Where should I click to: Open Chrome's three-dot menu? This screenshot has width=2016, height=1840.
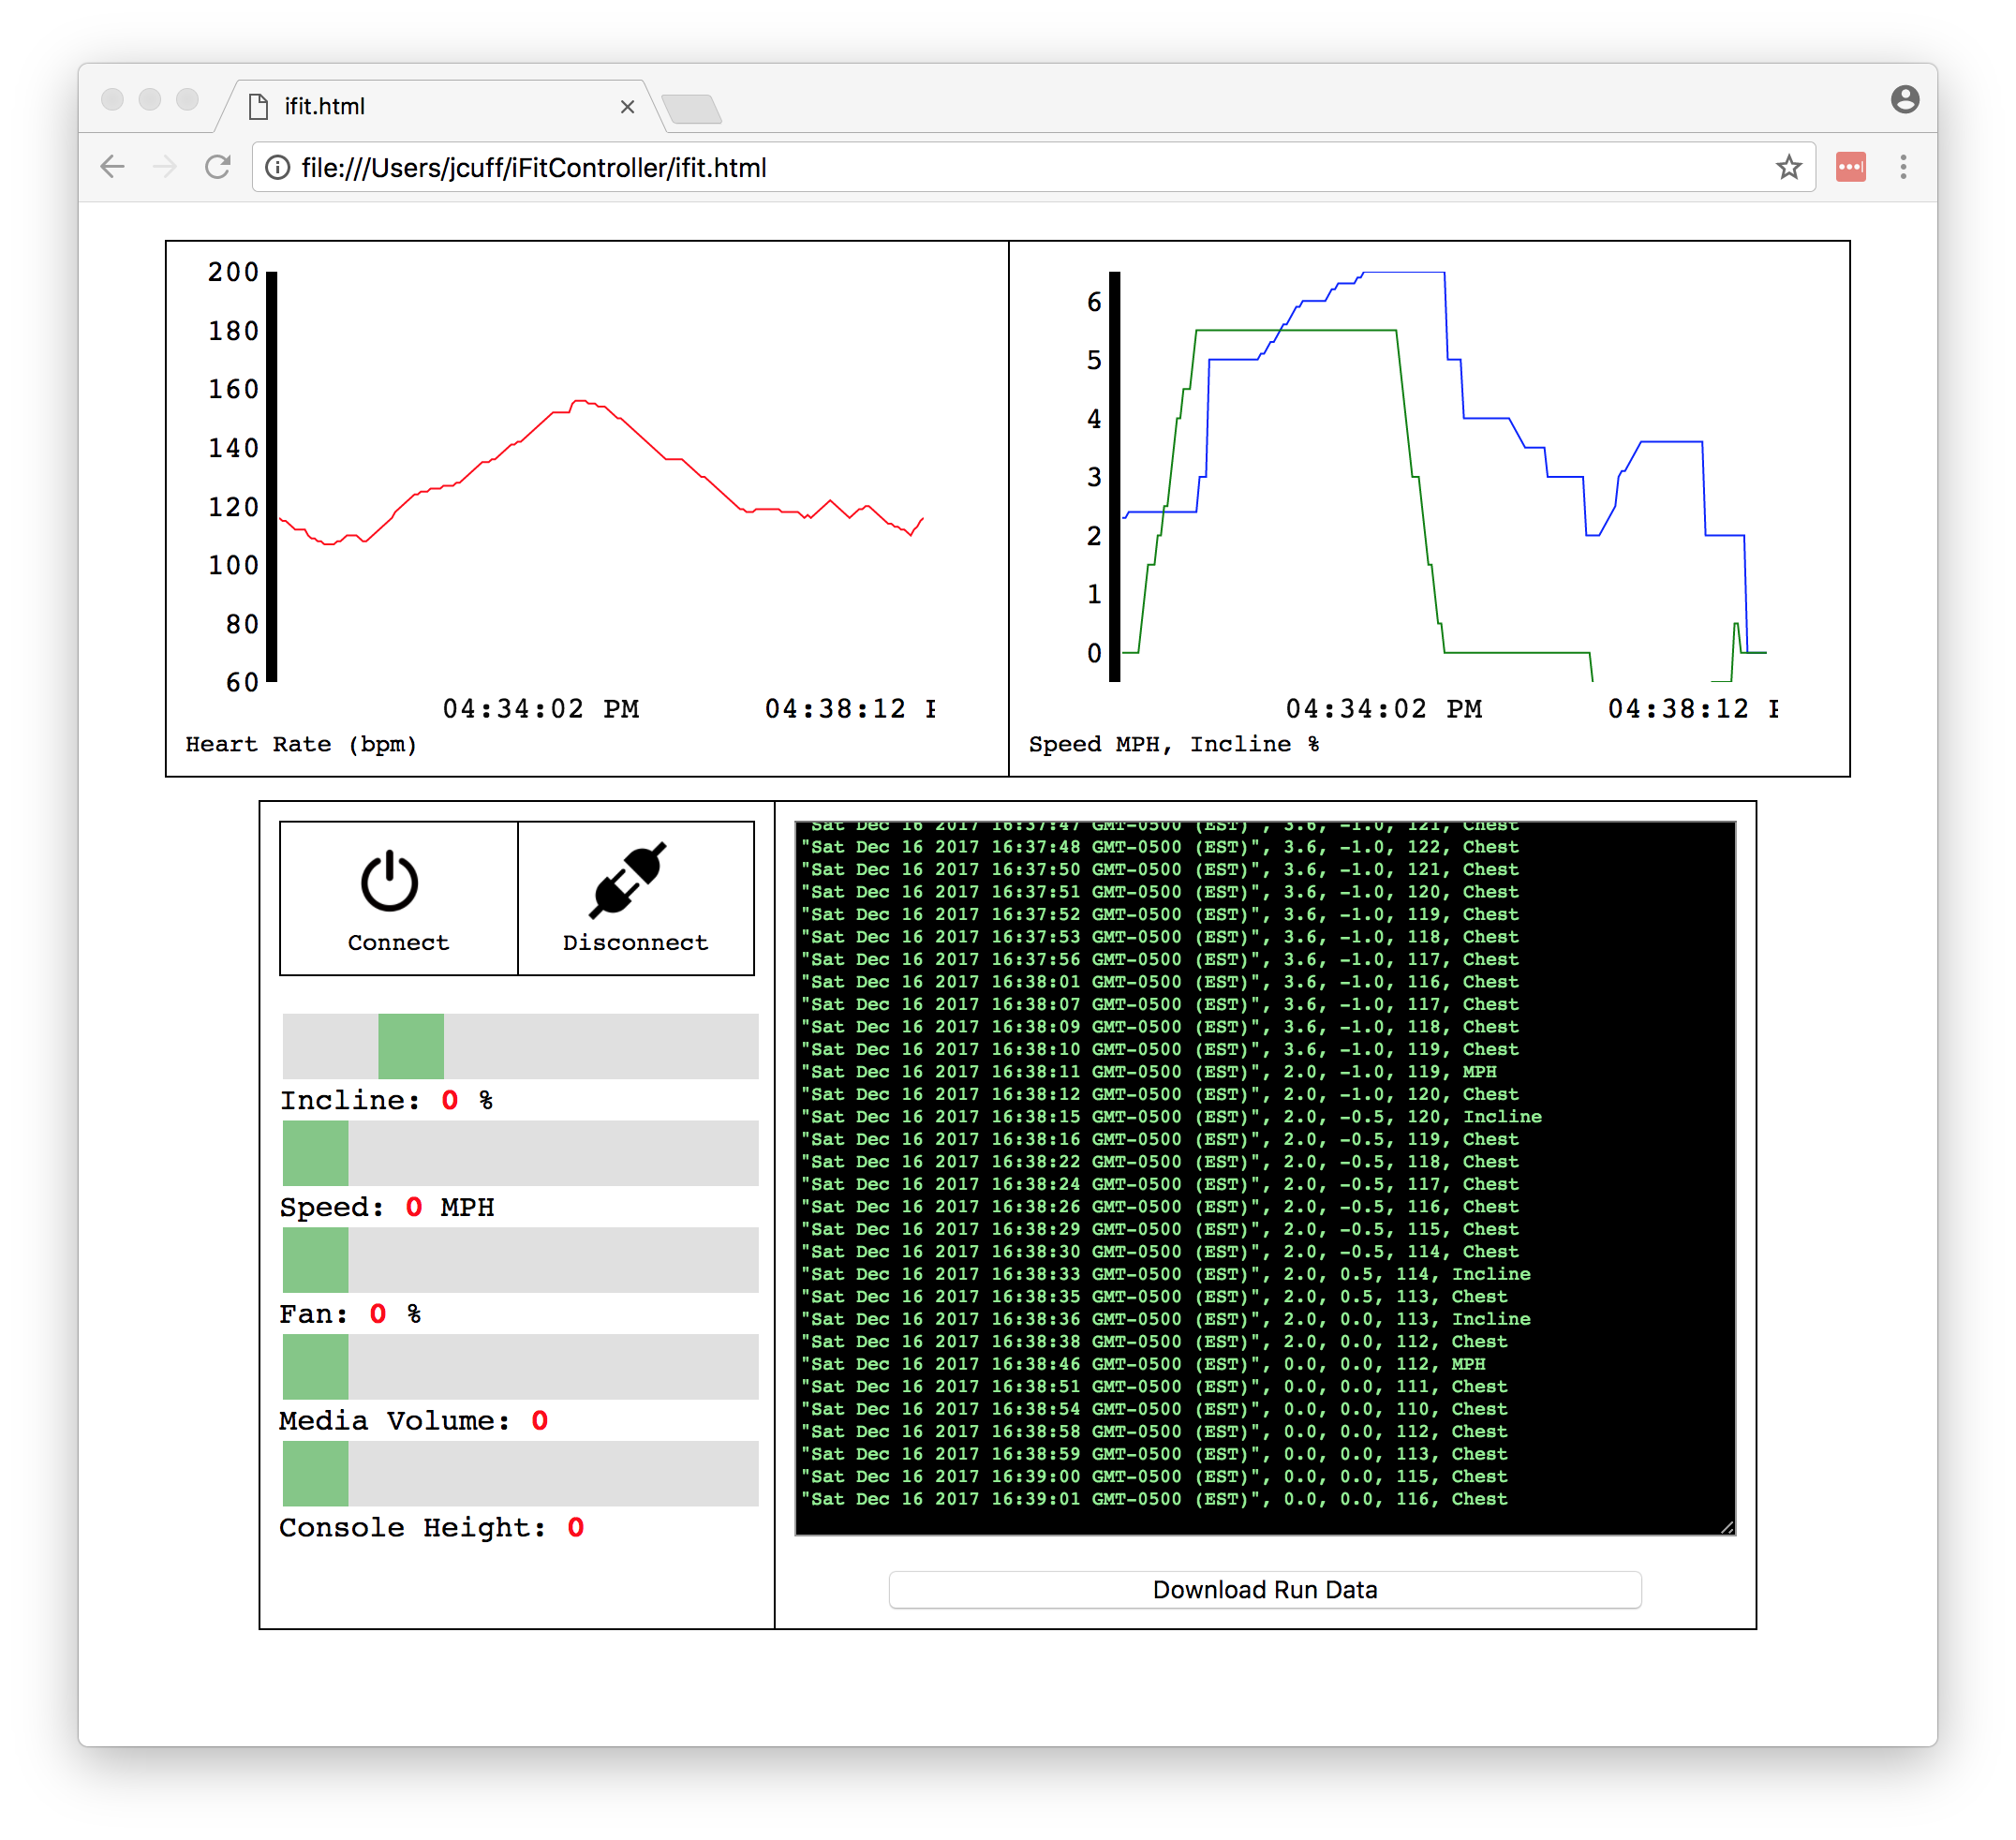(x=1903, y=167)
